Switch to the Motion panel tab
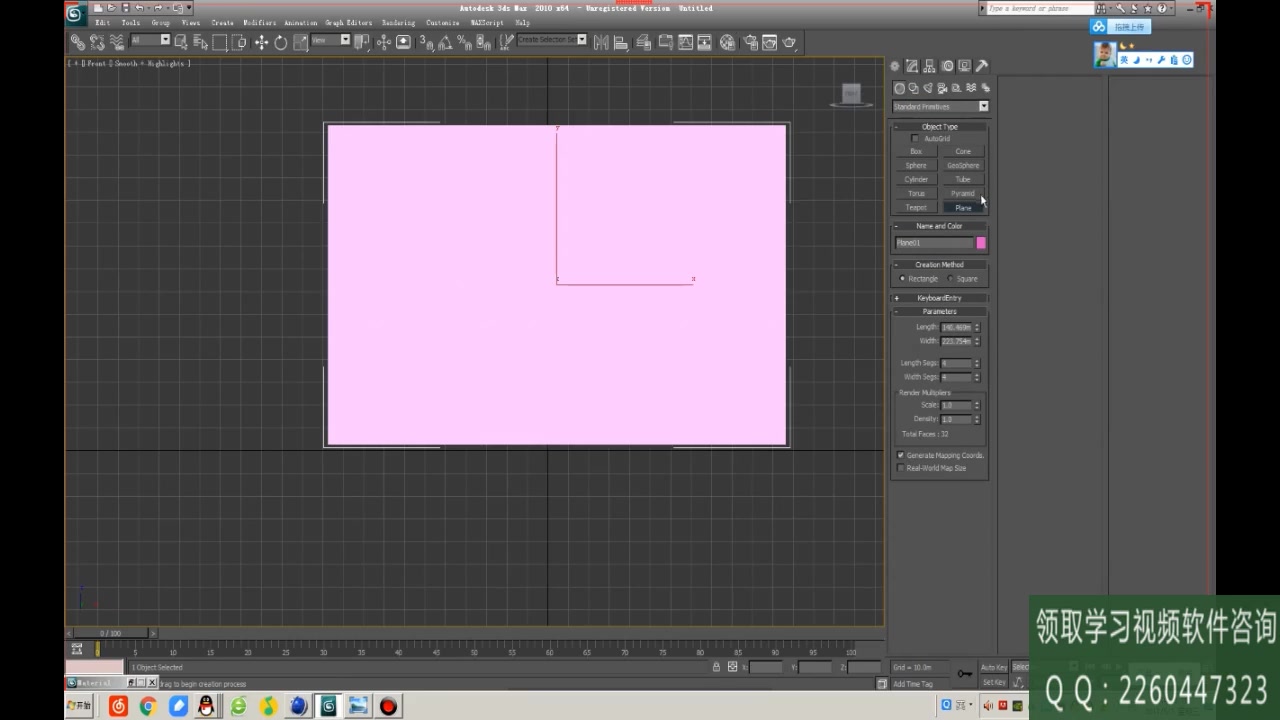 947,66
